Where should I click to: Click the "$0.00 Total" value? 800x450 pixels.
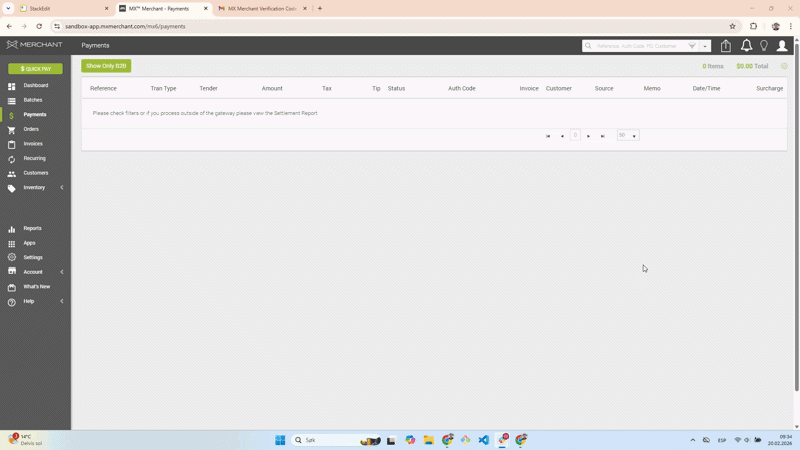click(x=752, y=66)
